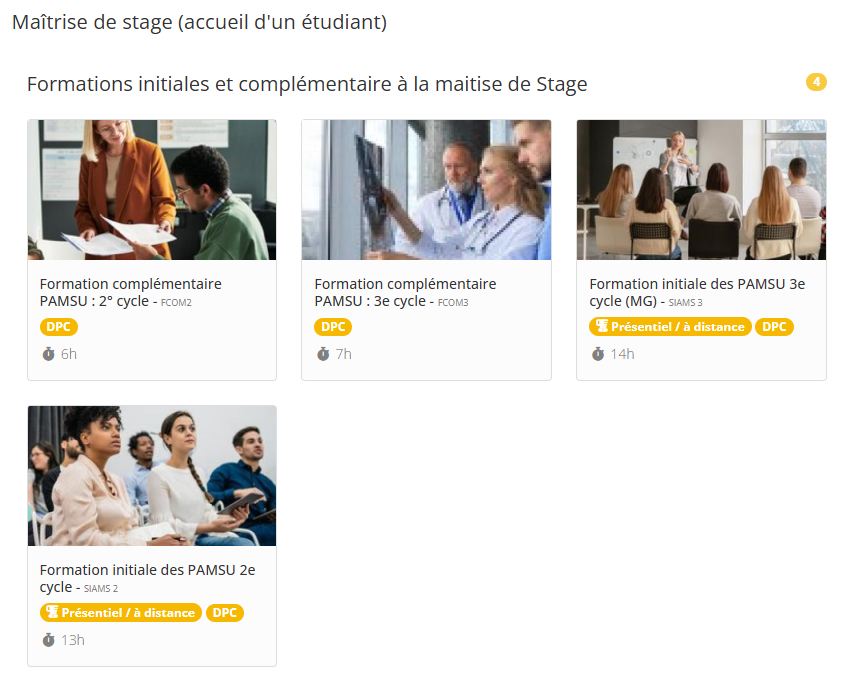The image size is (841, 677).
Task: Click the DPC badge on the FCOM3 card
Action: 333,326
